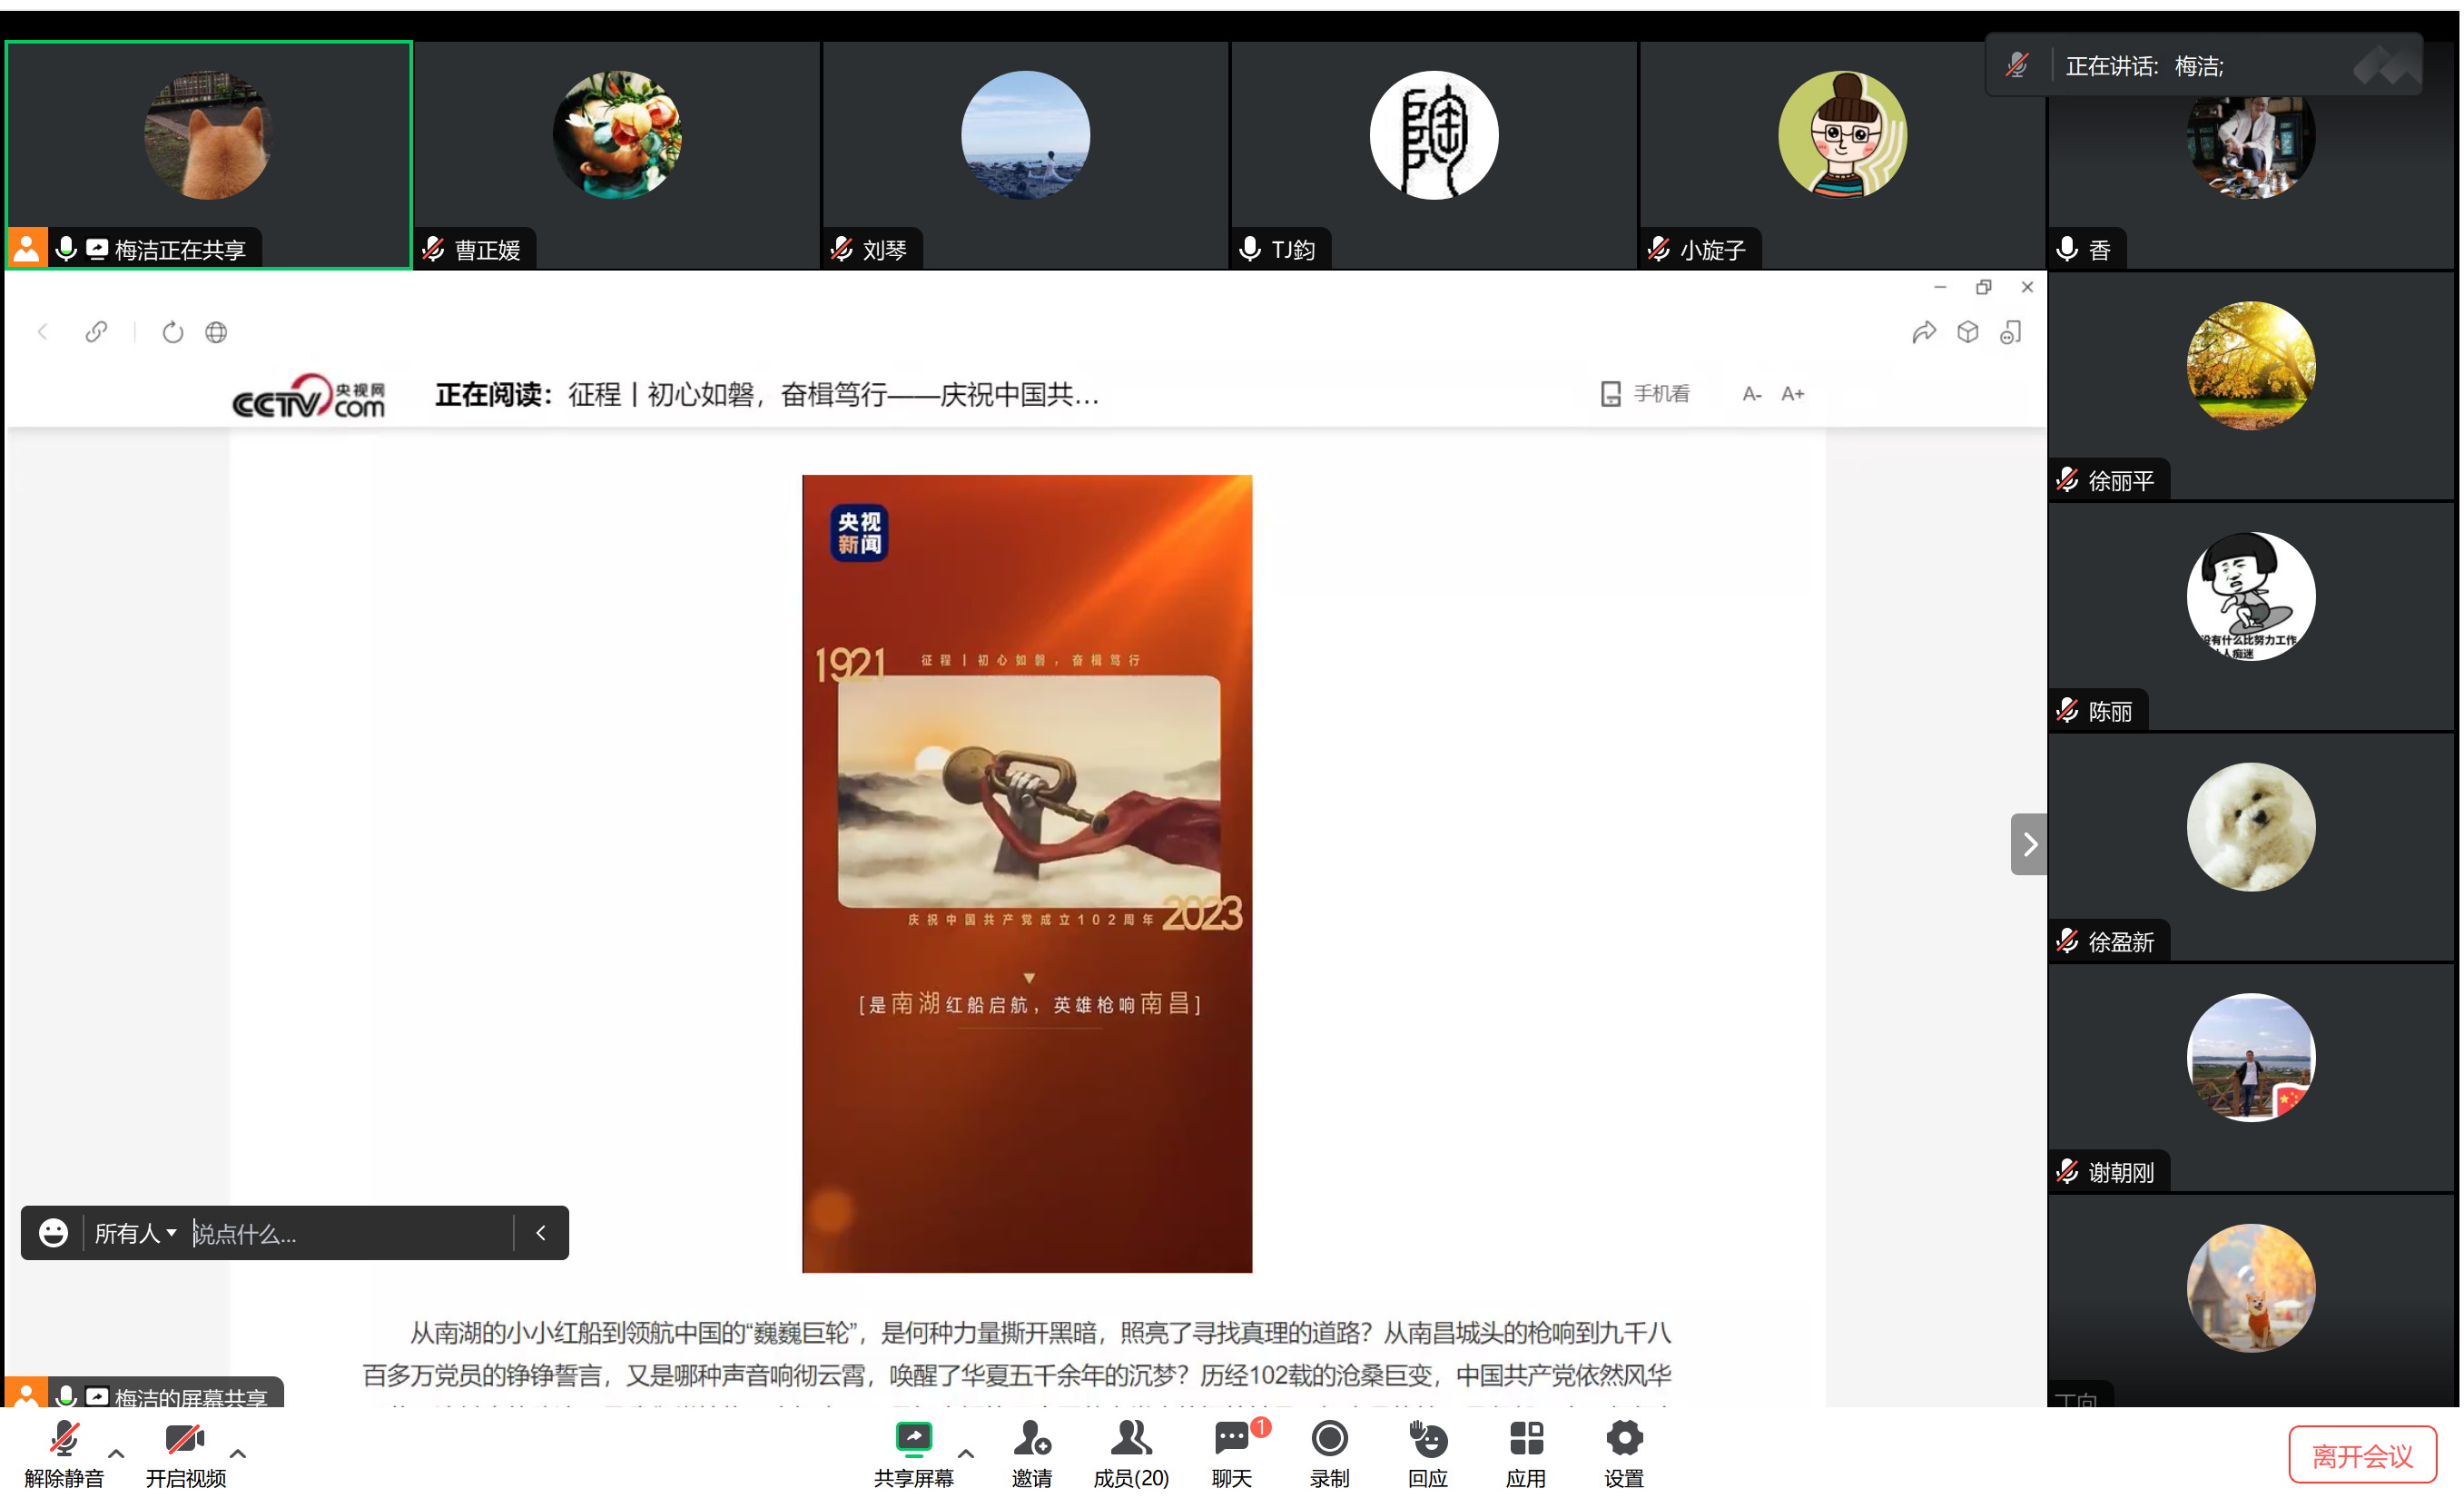
Task: Click the refresh page icon
Action: (x=173, y=332)
